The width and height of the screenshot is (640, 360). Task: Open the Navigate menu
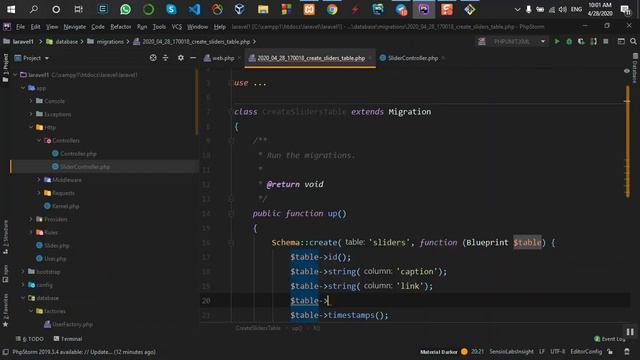click(75, 27)
